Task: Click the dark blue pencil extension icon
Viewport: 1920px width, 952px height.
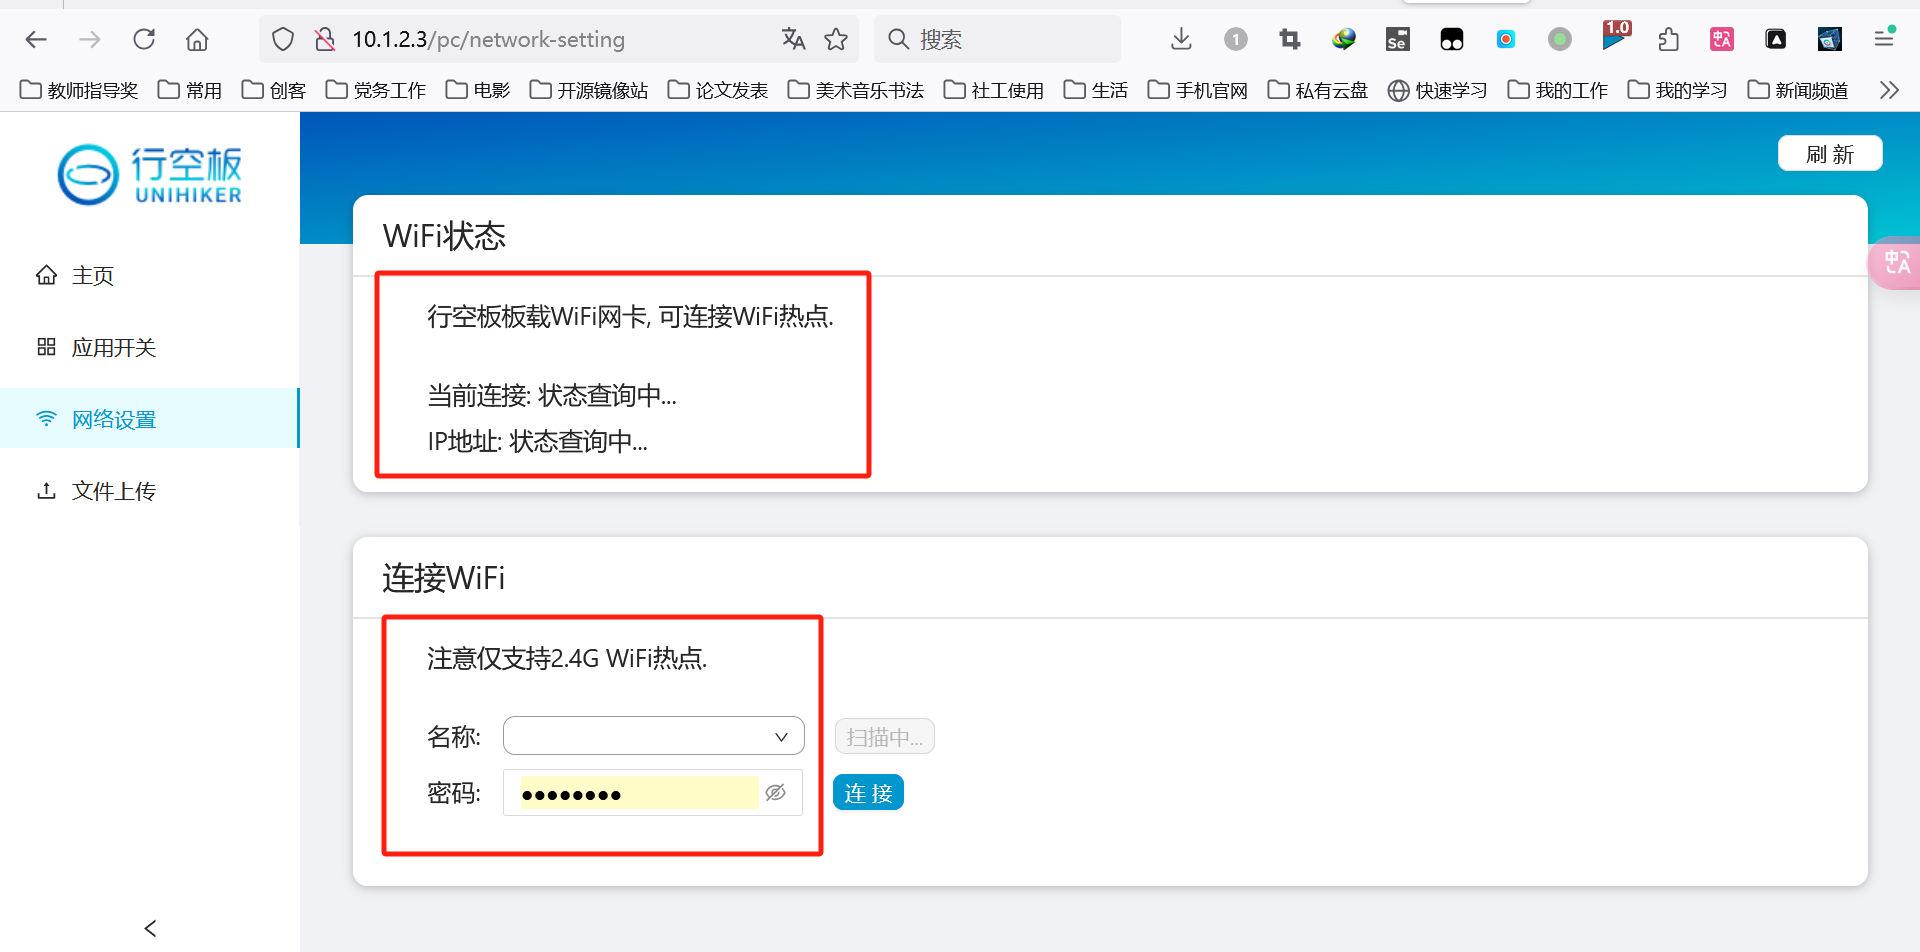Action: tap(1830, 39)
